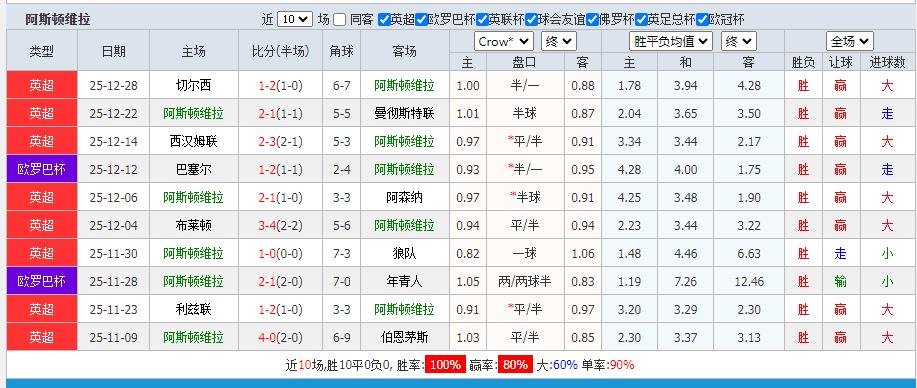Open 巴塞尔 team link
917x388 pixels.
[194, 170]
